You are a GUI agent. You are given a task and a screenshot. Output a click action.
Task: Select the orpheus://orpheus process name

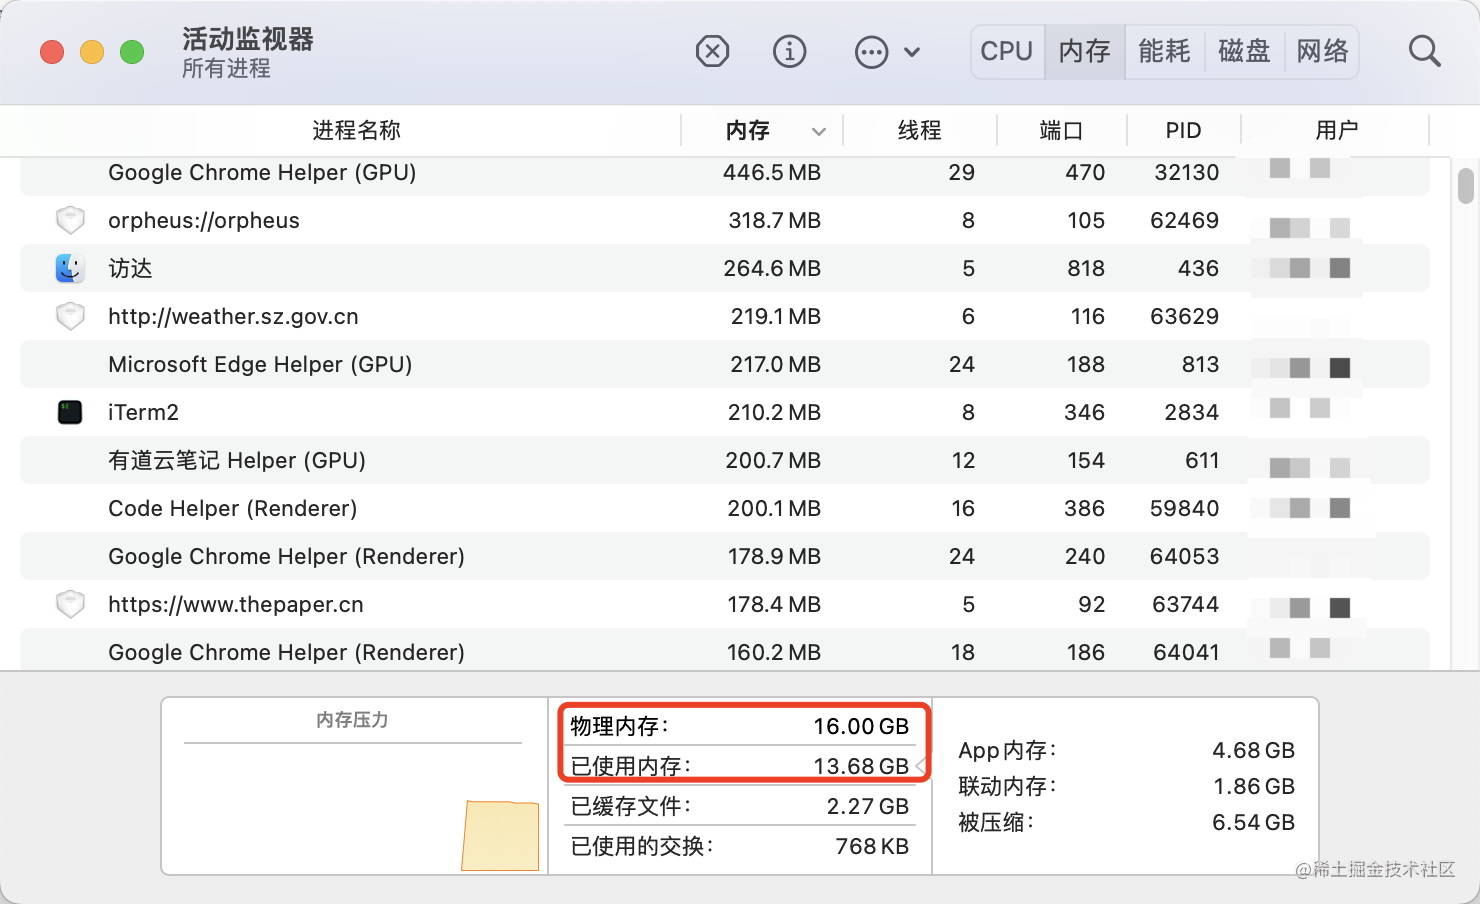[204, 220]
